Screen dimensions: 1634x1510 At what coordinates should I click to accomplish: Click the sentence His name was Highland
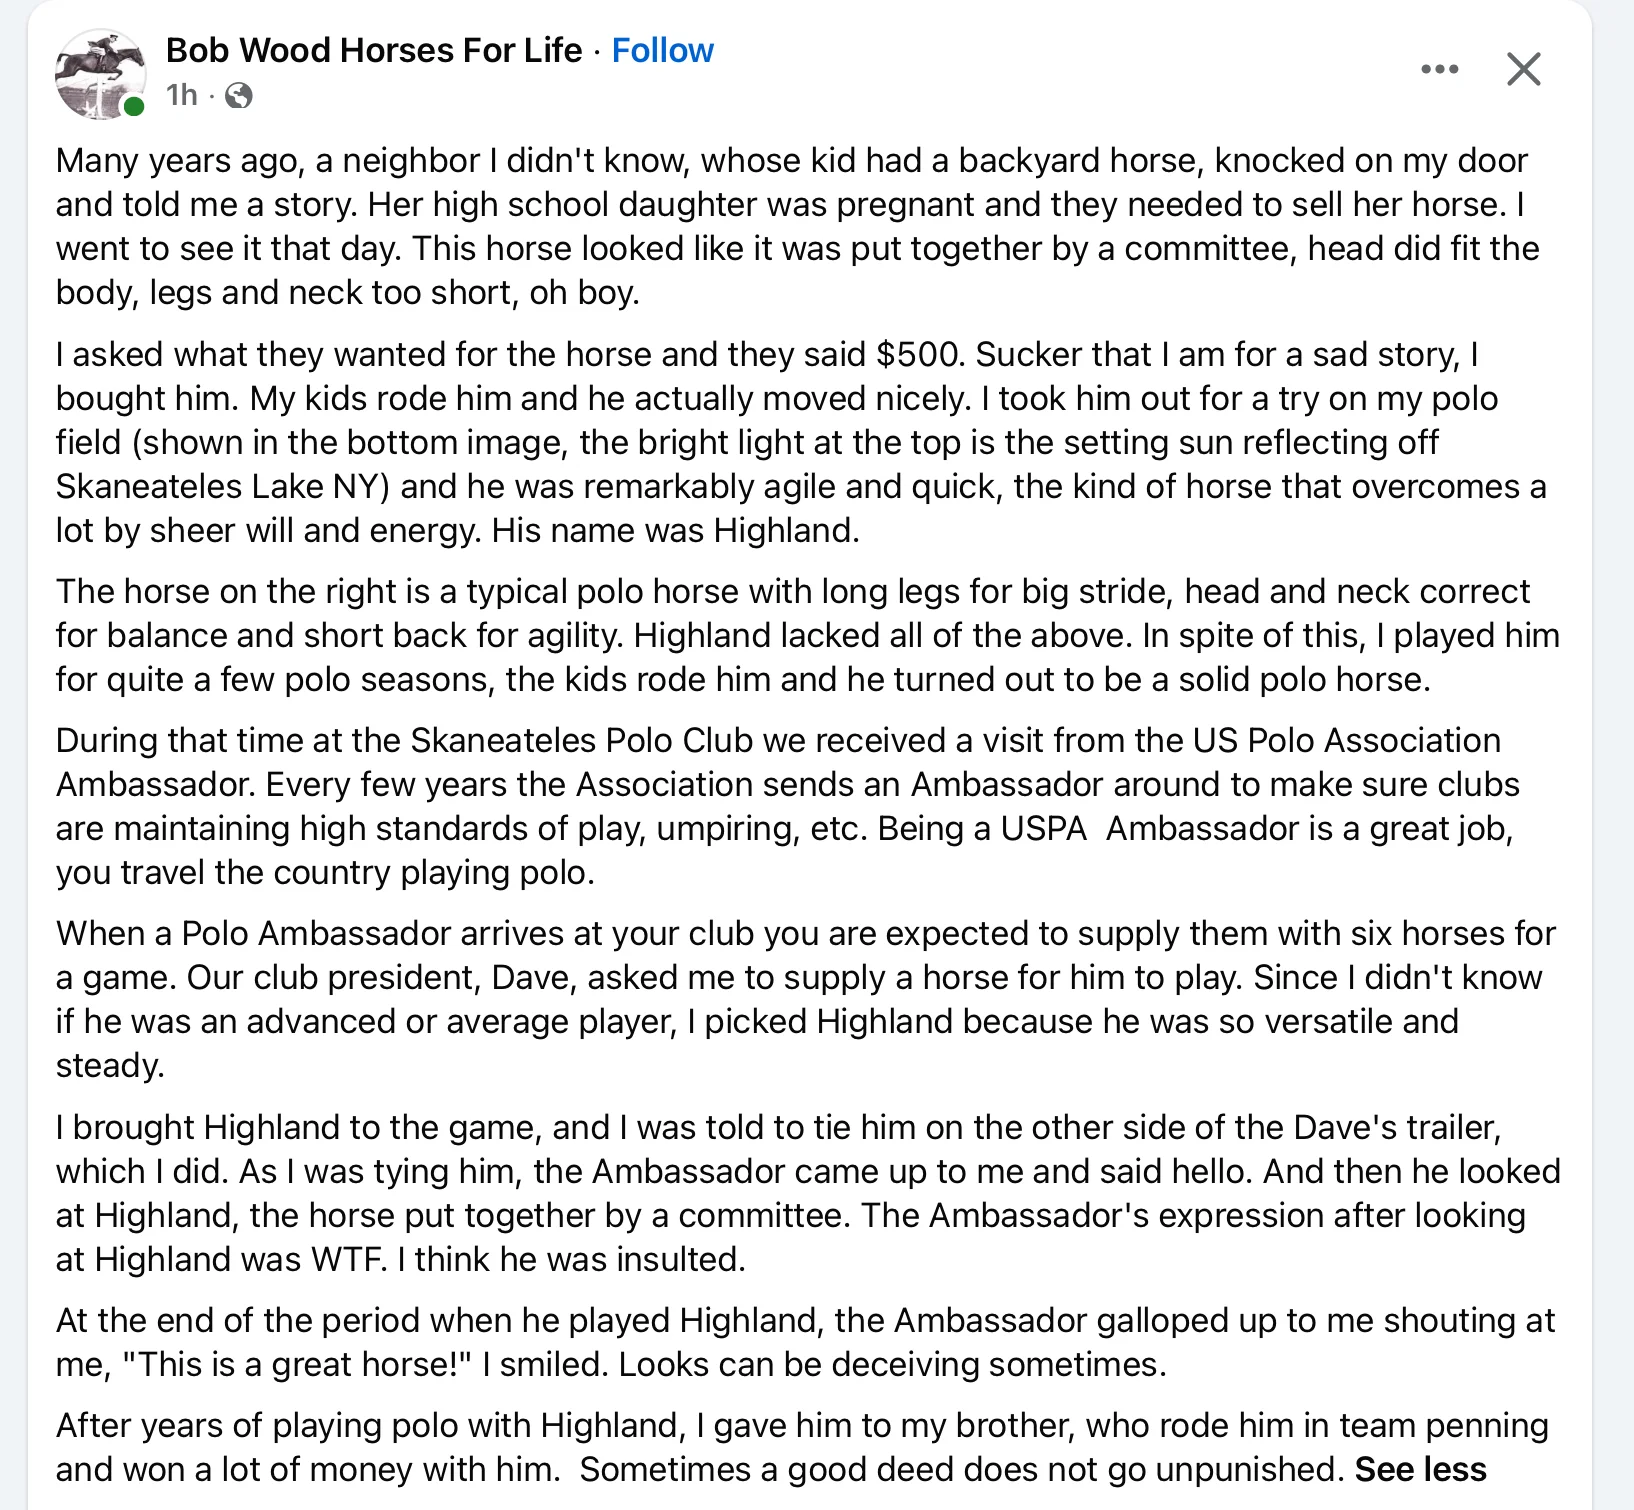[676, 530]
